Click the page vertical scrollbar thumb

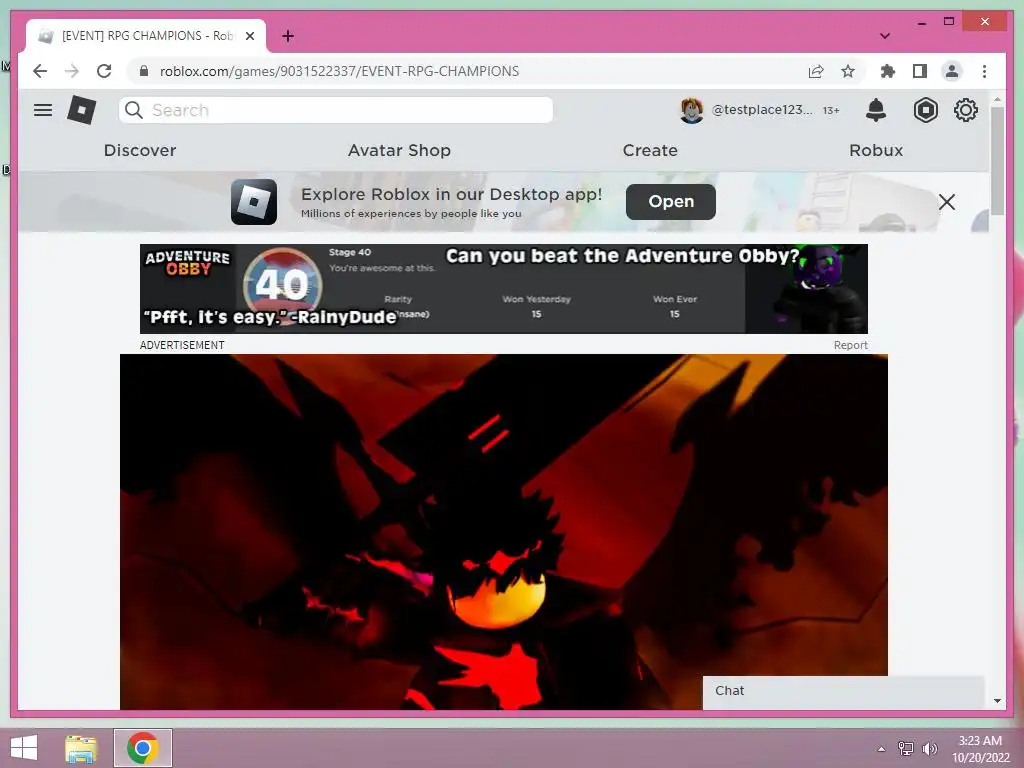997,160
